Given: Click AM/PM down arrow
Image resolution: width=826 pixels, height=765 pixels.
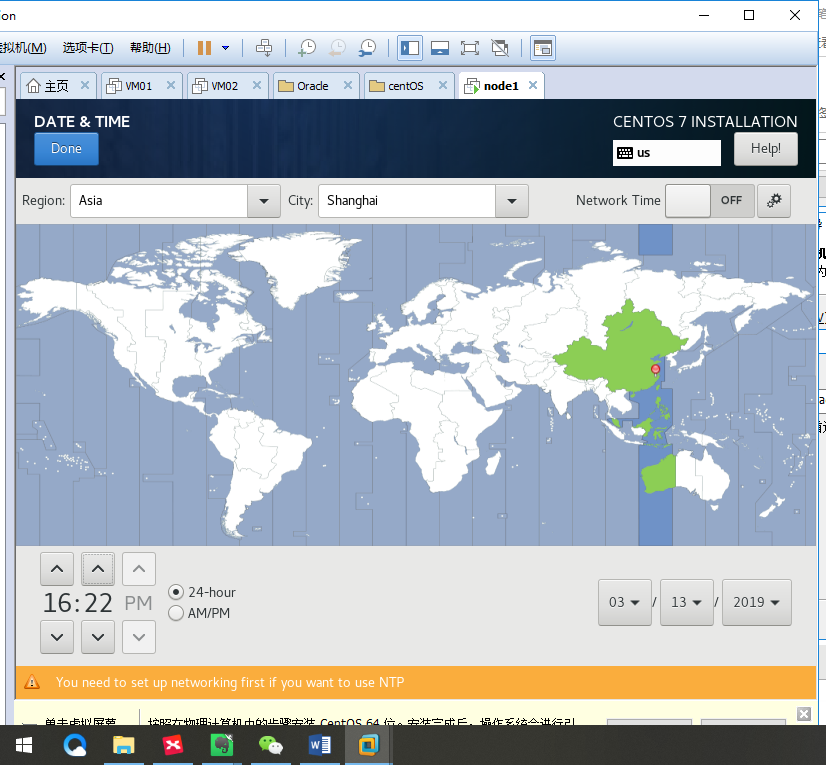Looking at the screenshot, I should [x=139, y=637].
